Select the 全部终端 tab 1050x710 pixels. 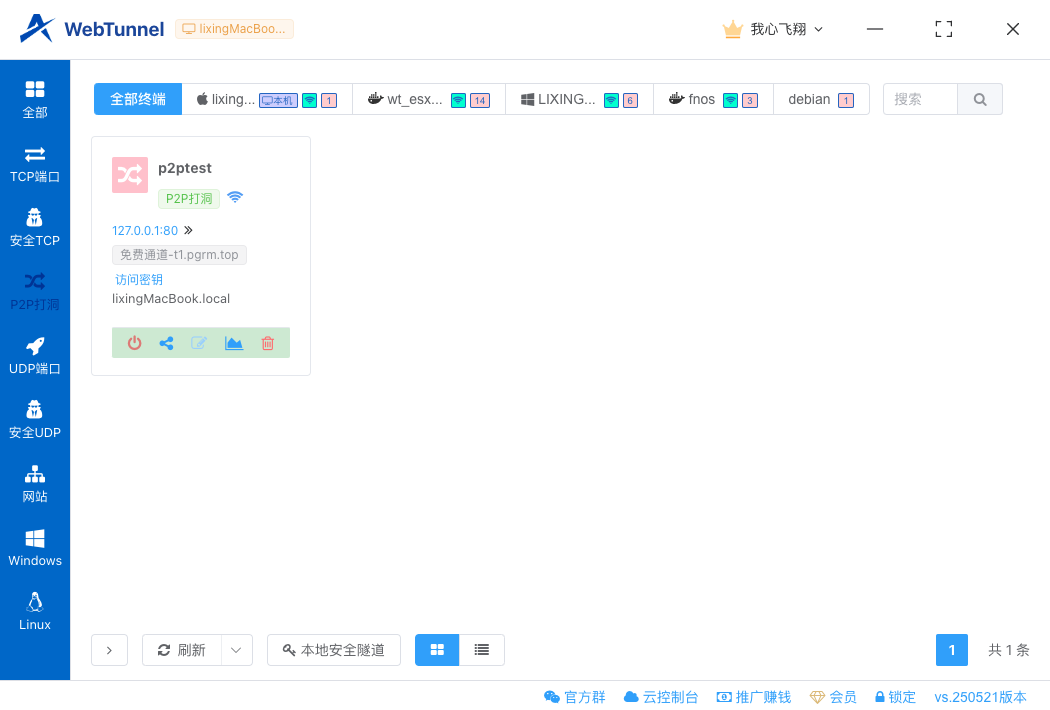click(x=138, y=99)
